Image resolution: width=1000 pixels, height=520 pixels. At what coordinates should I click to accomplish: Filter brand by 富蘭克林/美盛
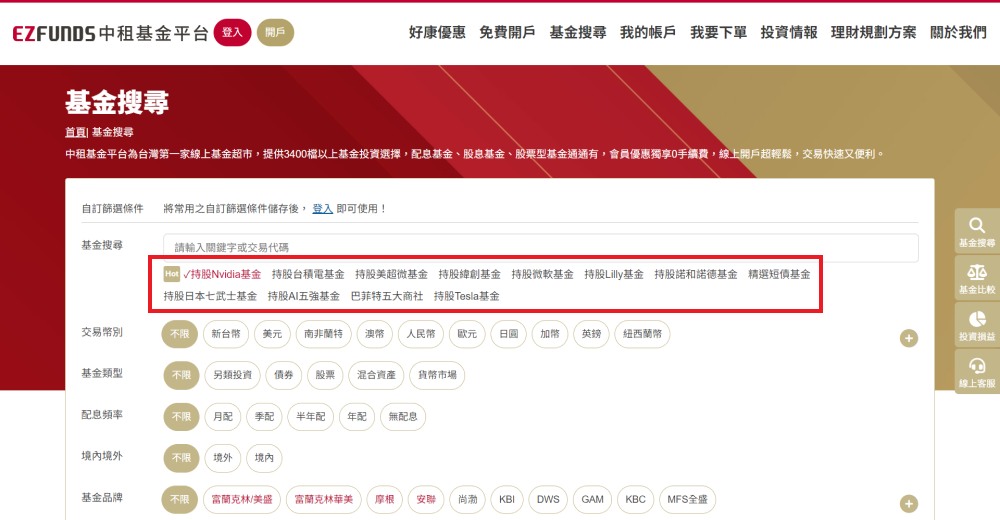pos(242,500)
